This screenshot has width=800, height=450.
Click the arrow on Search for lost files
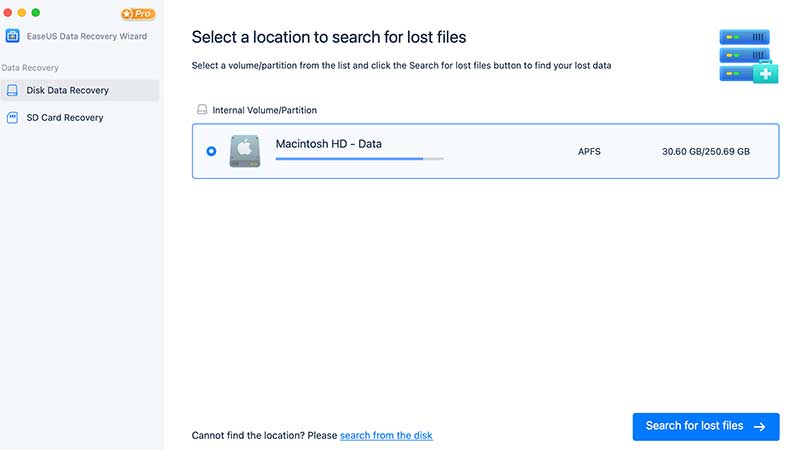click(760, 427)
